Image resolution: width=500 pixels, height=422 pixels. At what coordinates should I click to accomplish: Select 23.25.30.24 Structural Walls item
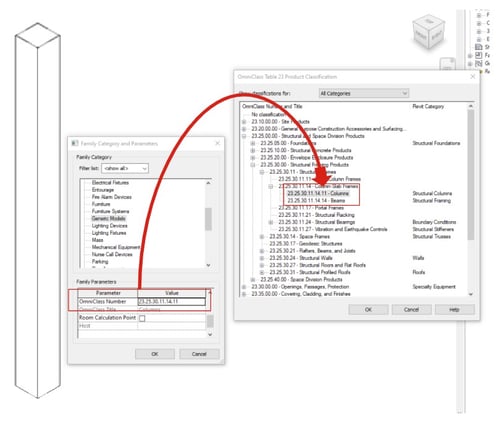(x=301, y=258)
